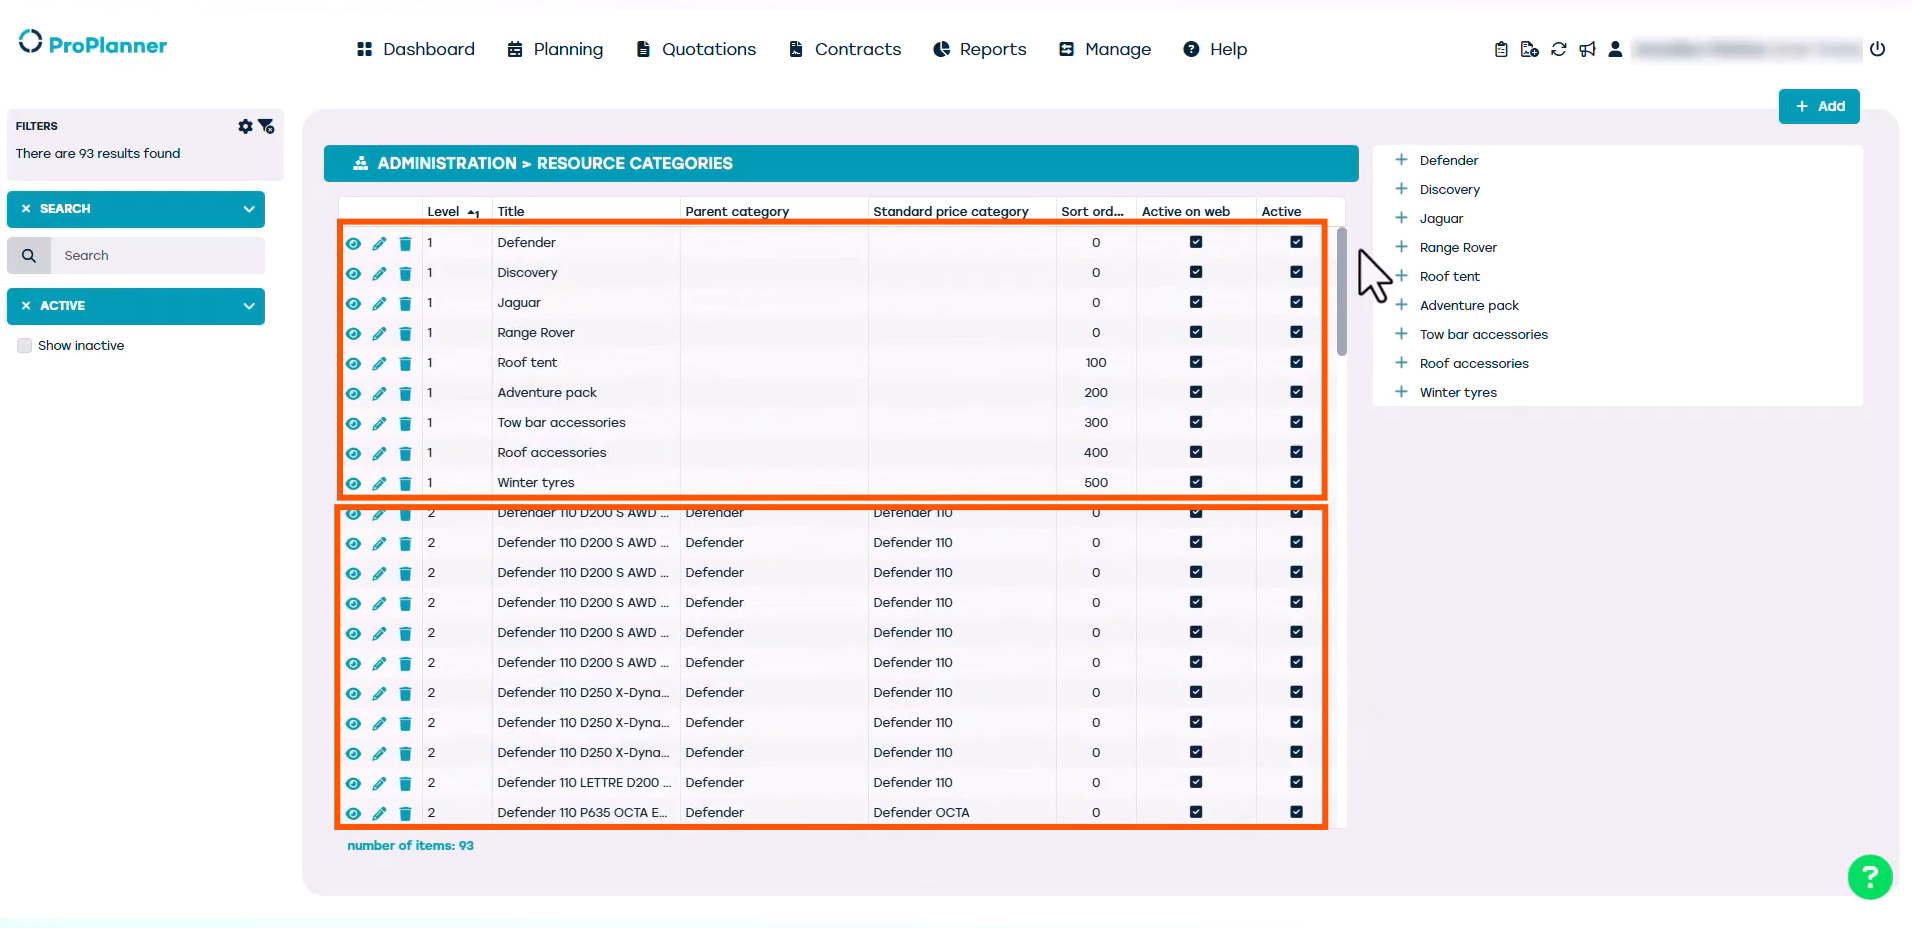Clear all filters with the funnel icon

[266, 126]
